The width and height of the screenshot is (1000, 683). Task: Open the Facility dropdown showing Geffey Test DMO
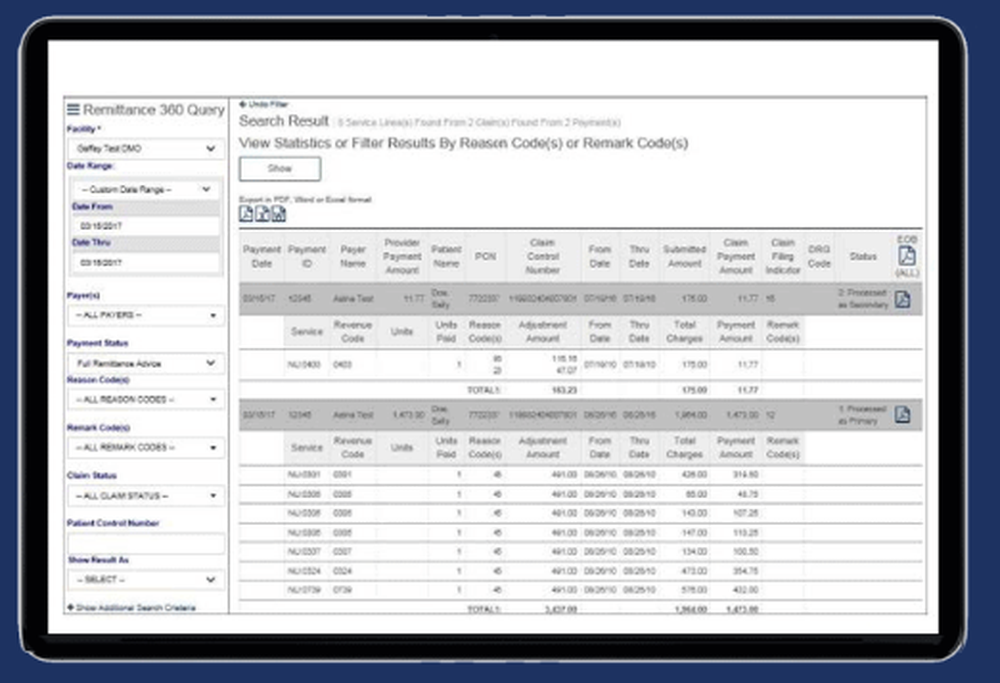tap(145, 148)
